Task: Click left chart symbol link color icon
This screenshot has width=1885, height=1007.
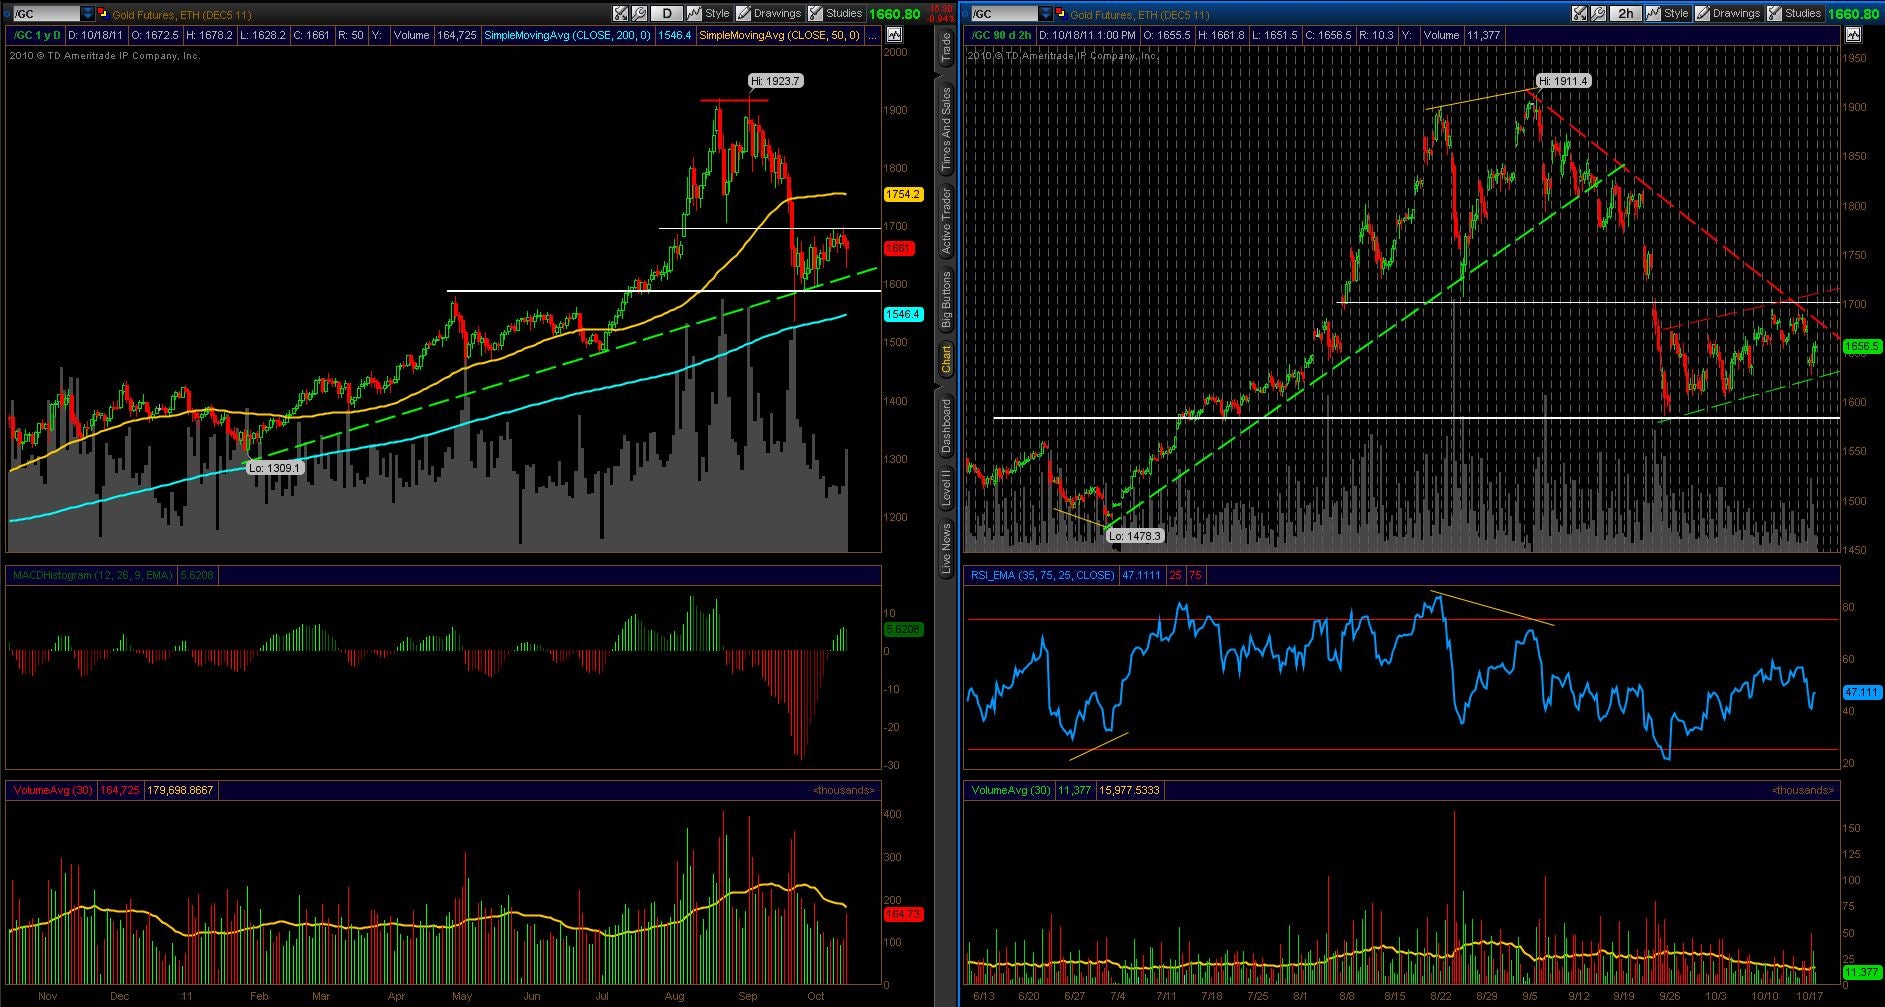Action: tap(104, 14)
